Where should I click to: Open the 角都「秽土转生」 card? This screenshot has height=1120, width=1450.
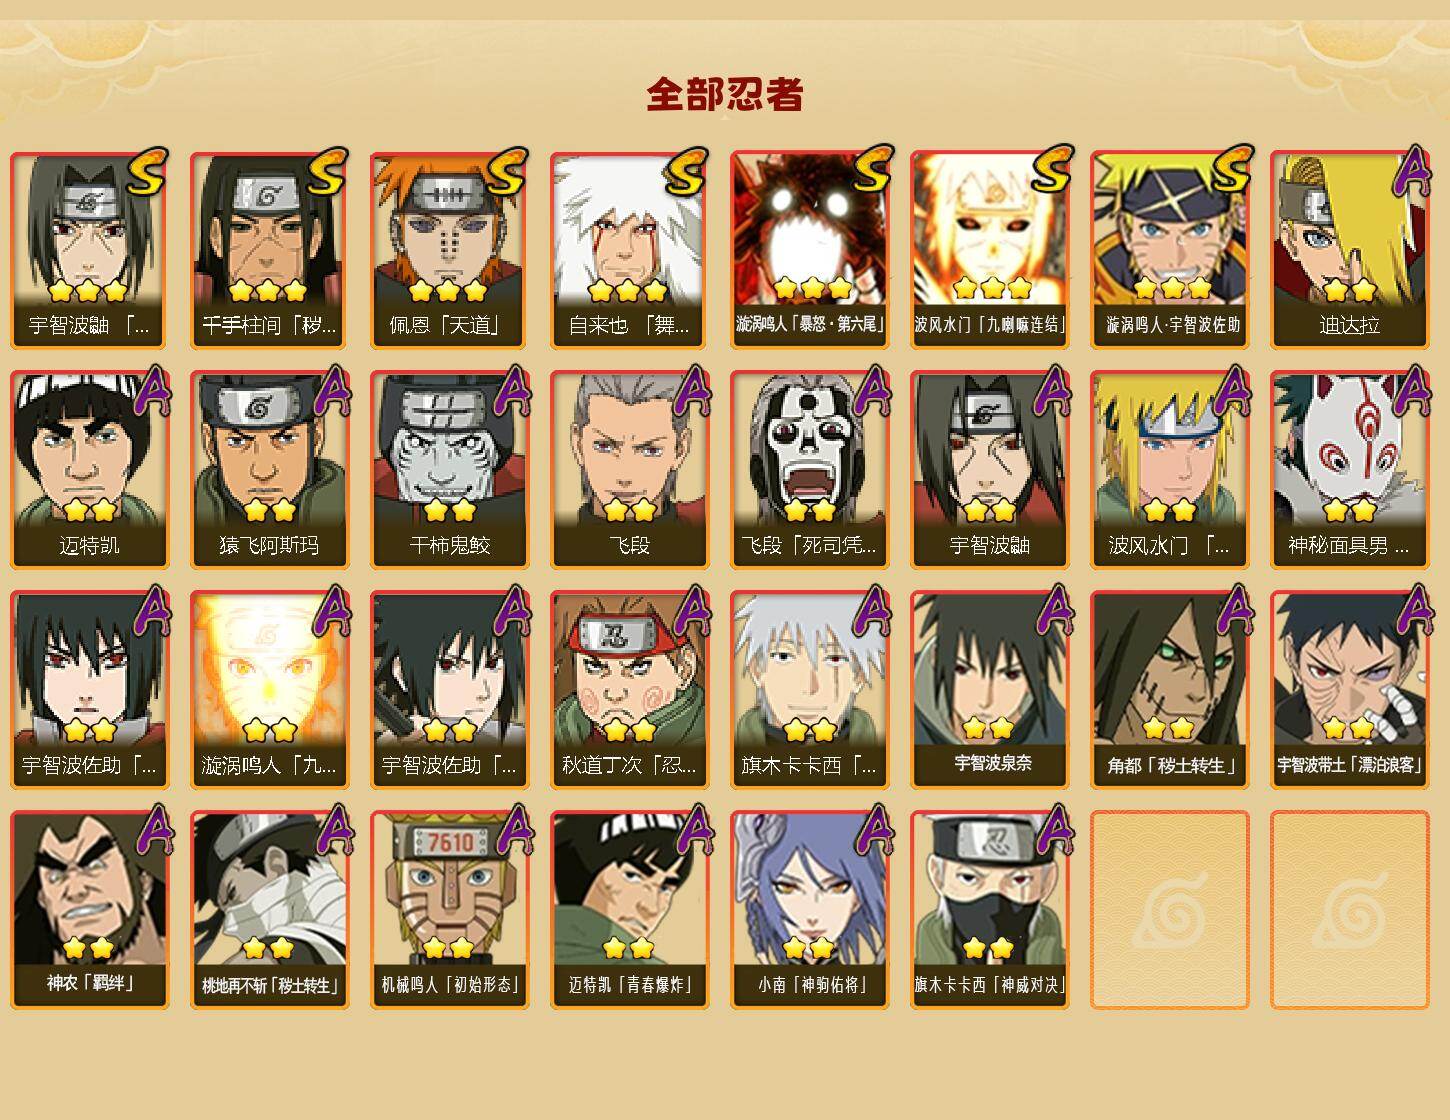1169,690
